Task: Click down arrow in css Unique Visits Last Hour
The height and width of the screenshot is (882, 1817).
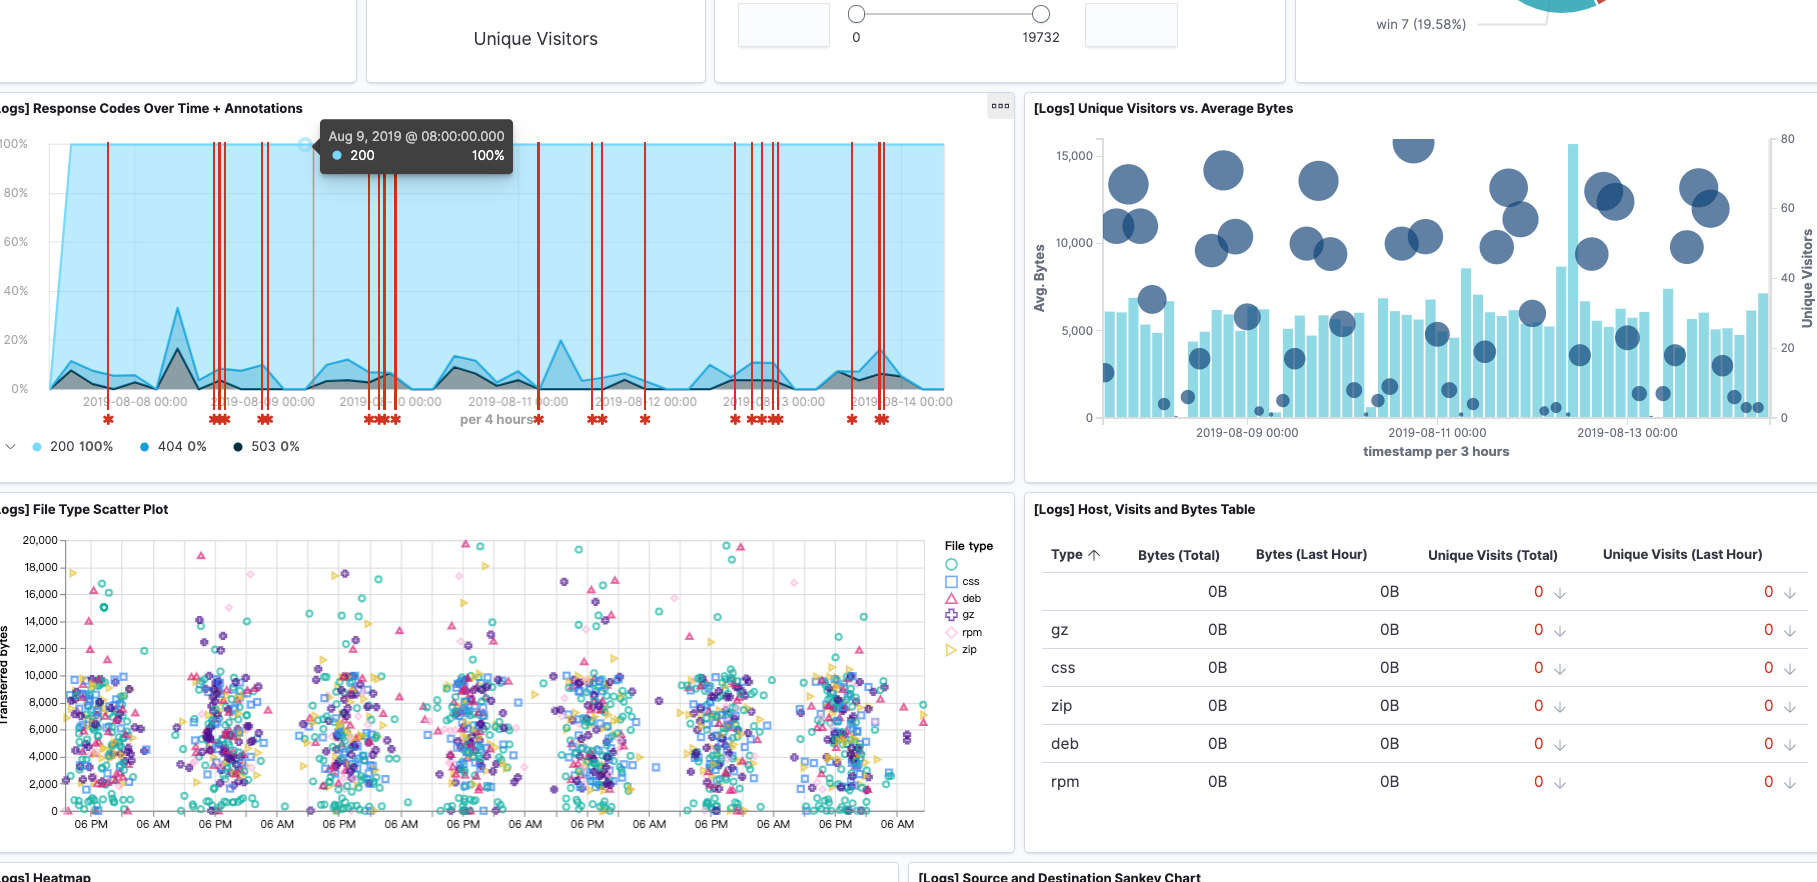Action: pyautogui.click(x=1790, y=669)
